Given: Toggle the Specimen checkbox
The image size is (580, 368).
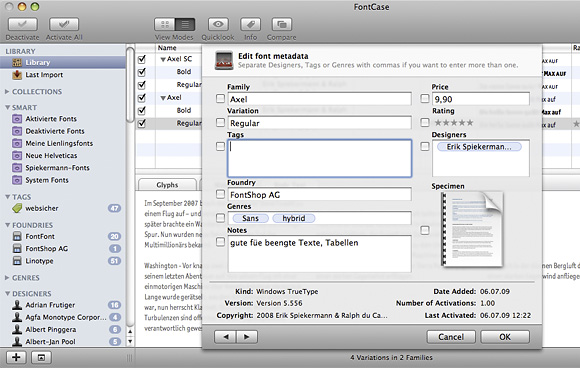Looking at the screenshot, I should coord(425,230).
